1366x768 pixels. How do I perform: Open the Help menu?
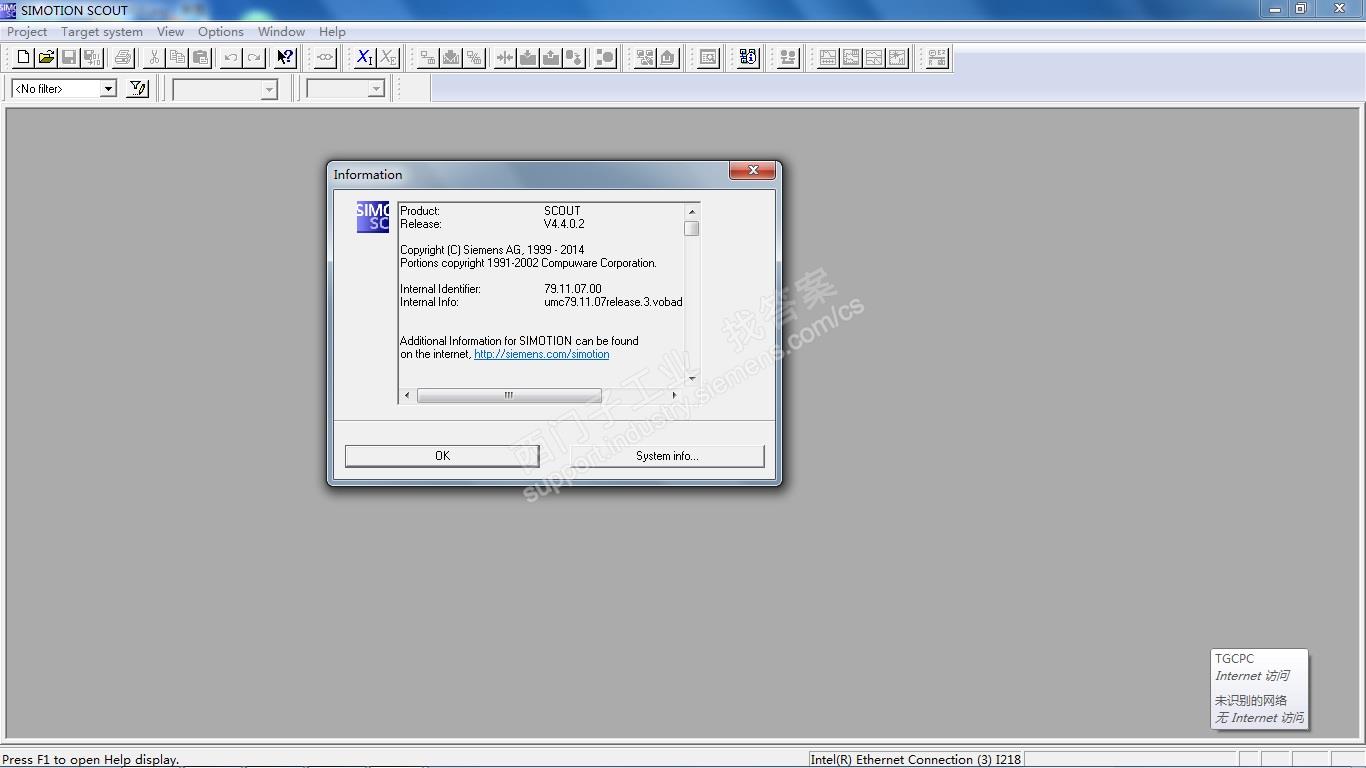point(332,32)
